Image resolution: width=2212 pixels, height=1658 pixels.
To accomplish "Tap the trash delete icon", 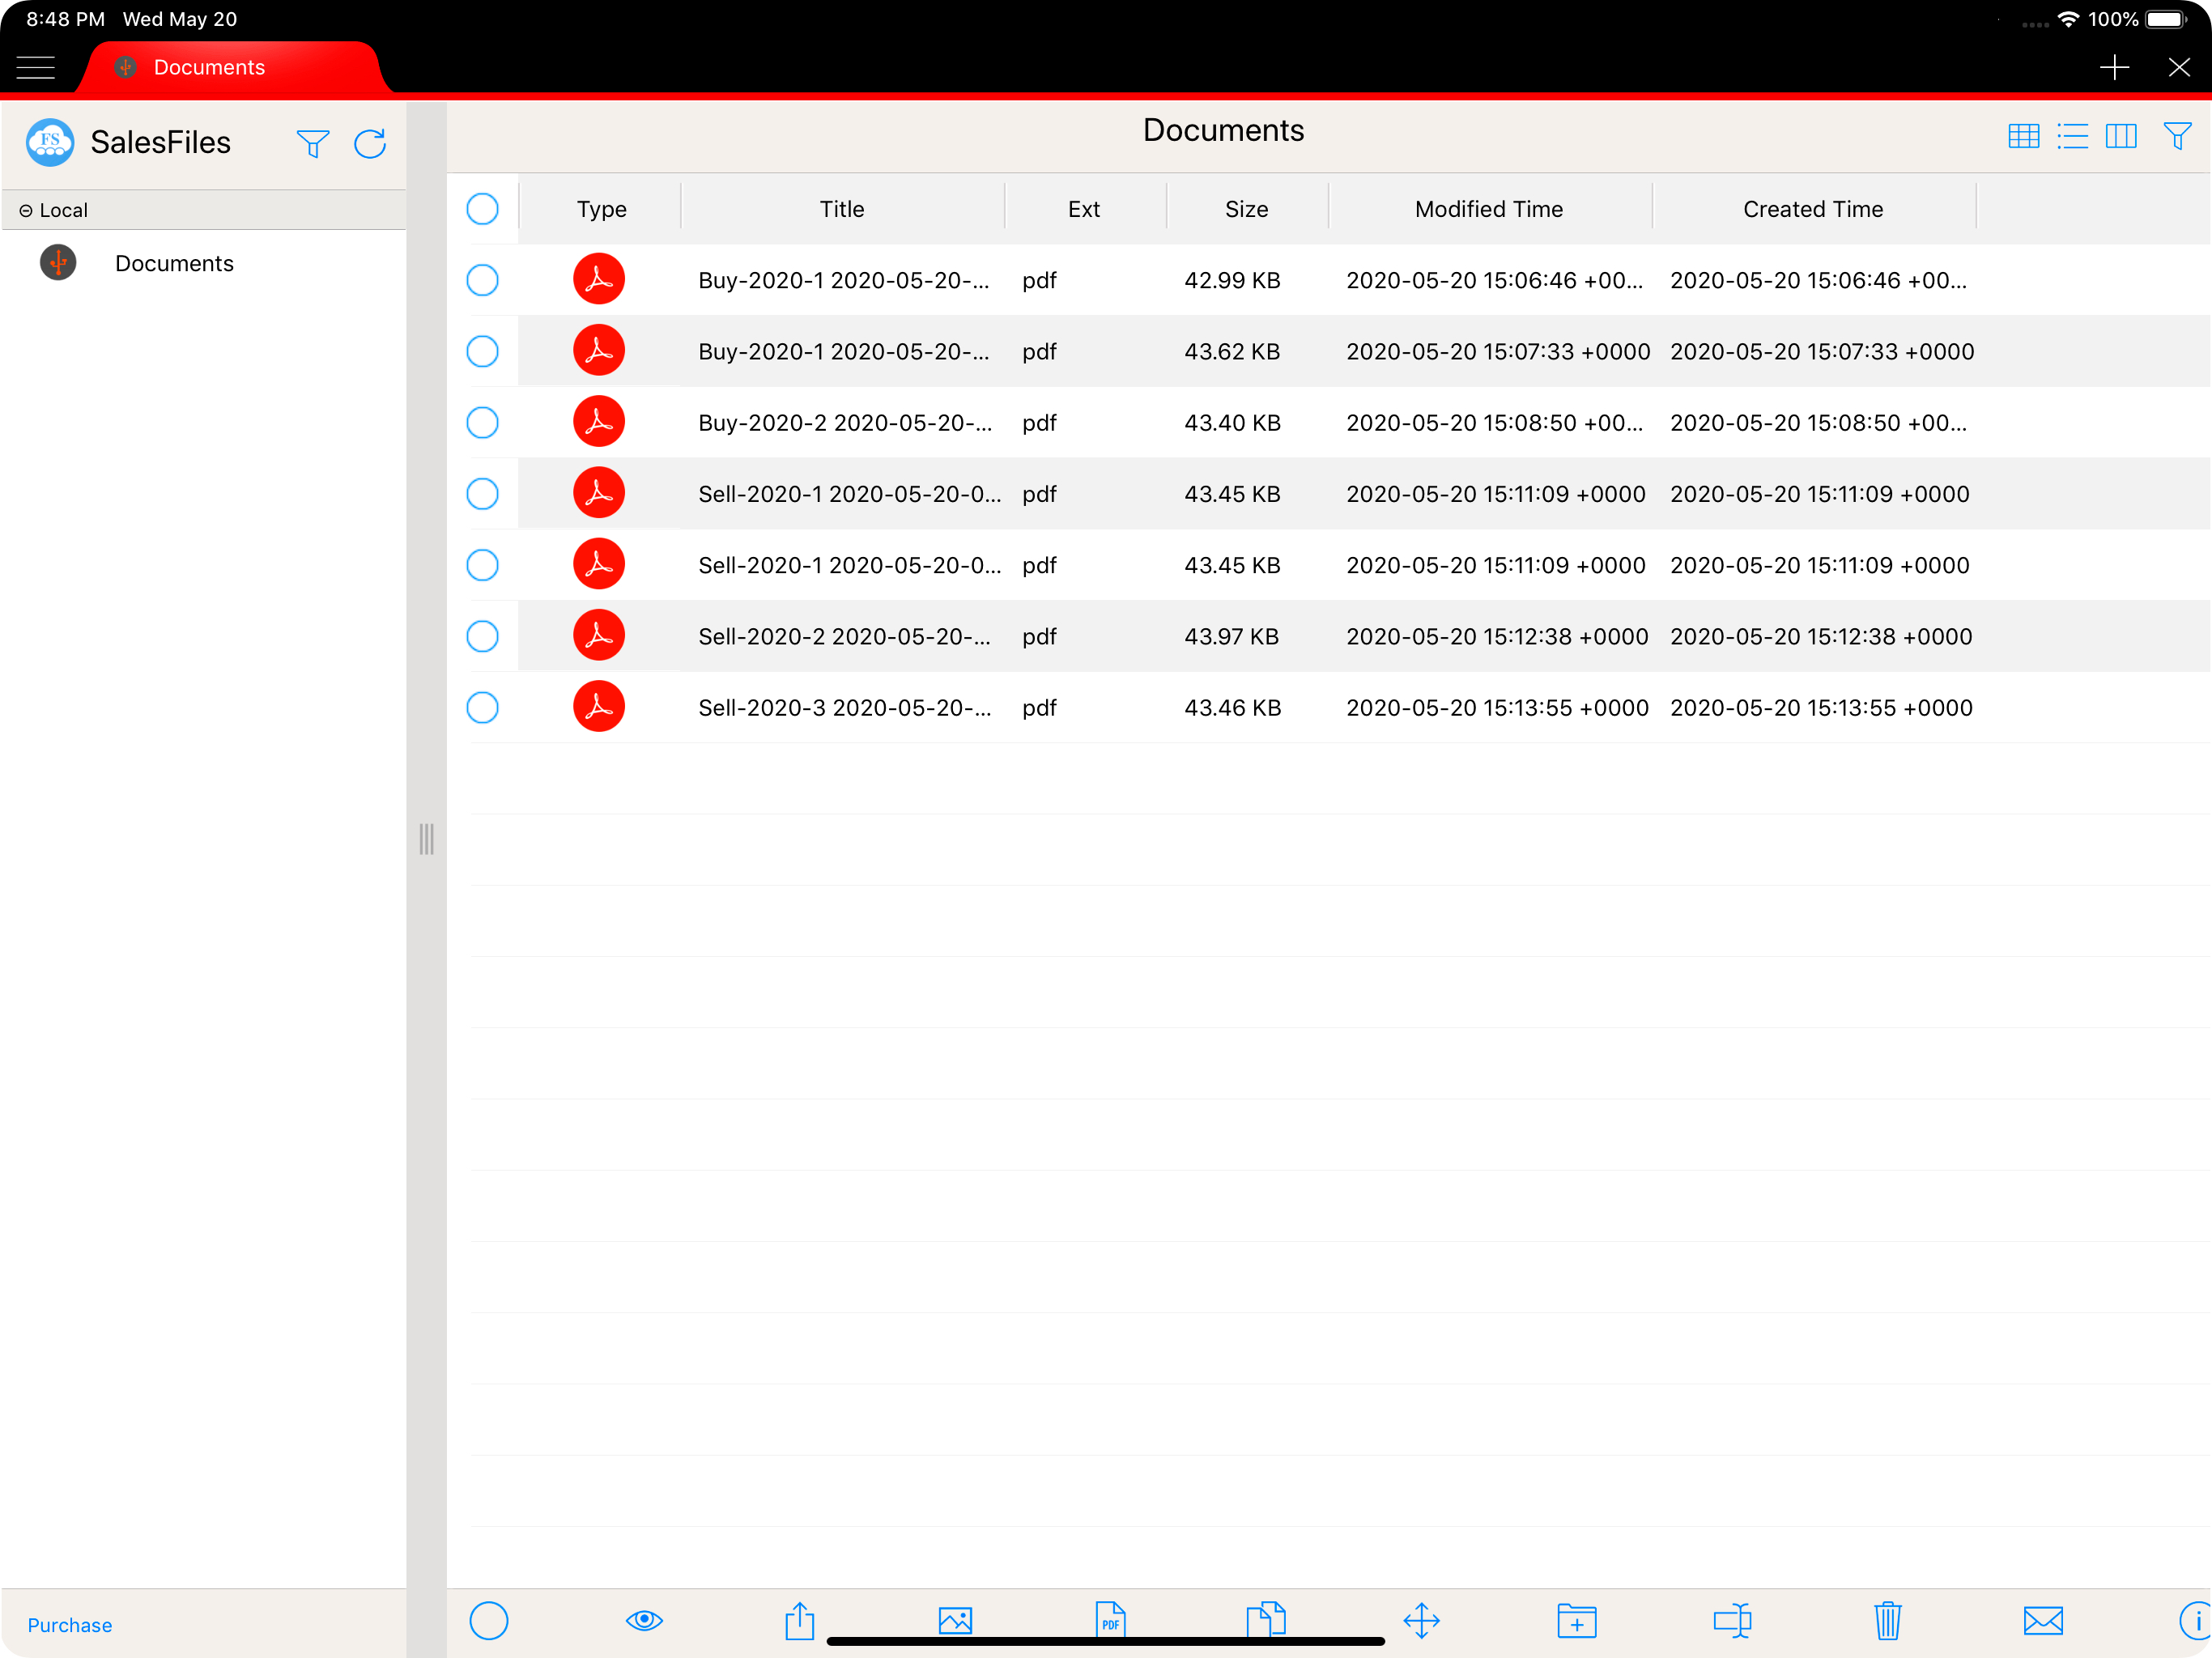I will pyautogui.click(x=1887, y=1620).
